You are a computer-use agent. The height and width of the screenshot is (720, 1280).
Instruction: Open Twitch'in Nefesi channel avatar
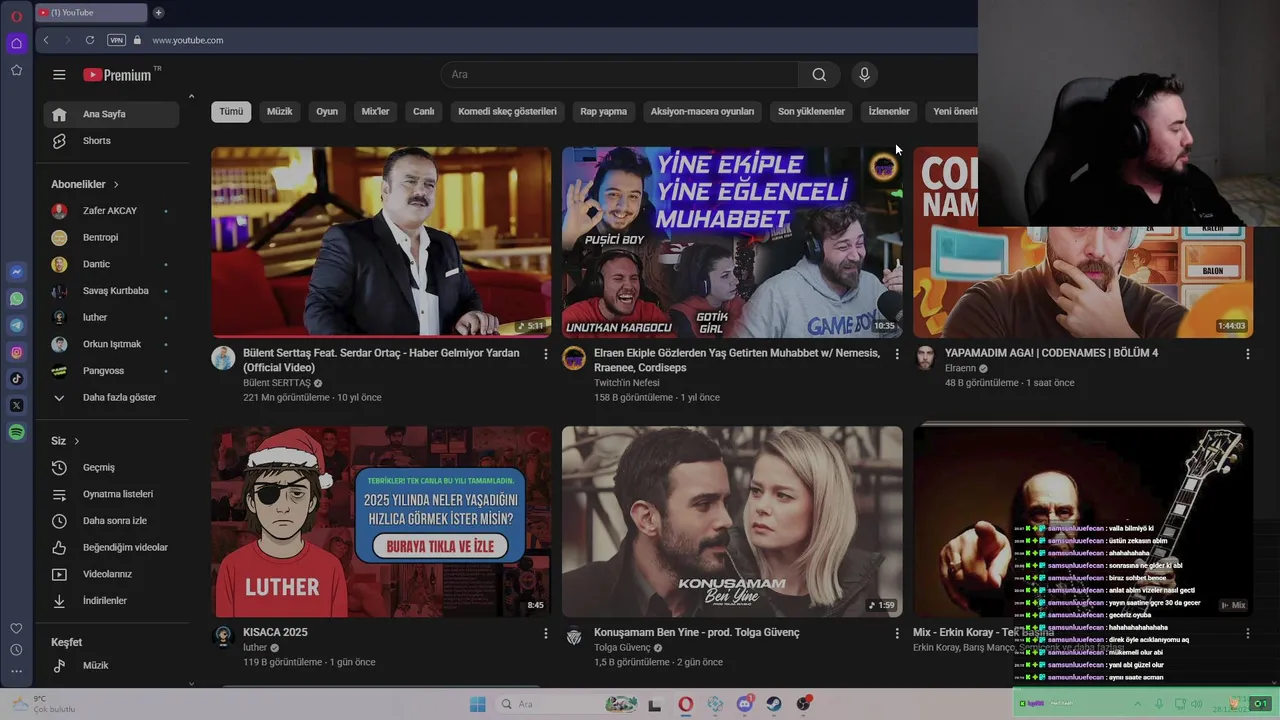tap(574, 358)
